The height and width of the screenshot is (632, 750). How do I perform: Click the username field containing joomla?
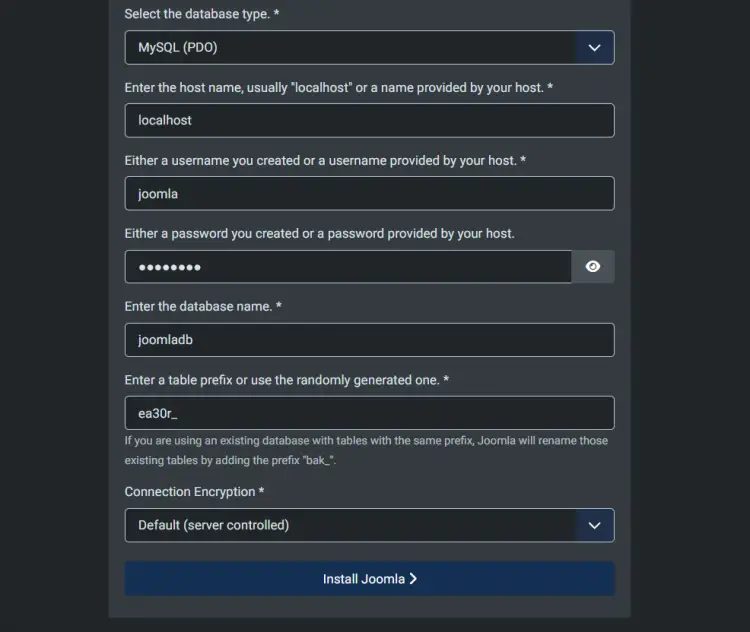(x=369, y=194)
